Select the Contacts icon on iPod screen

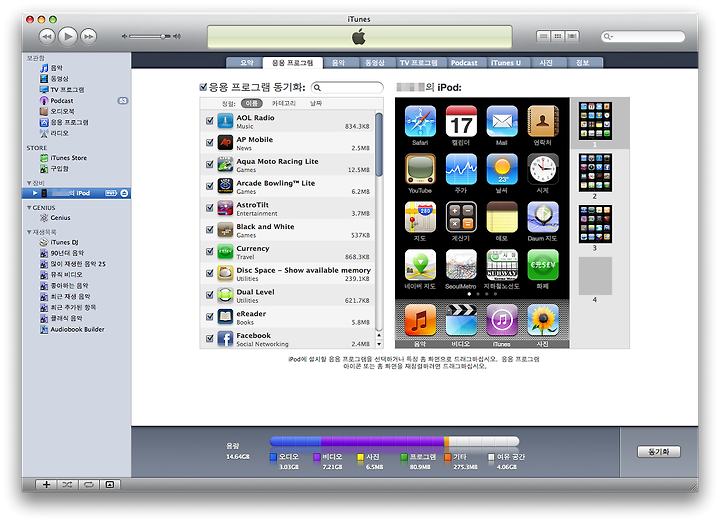543,122
